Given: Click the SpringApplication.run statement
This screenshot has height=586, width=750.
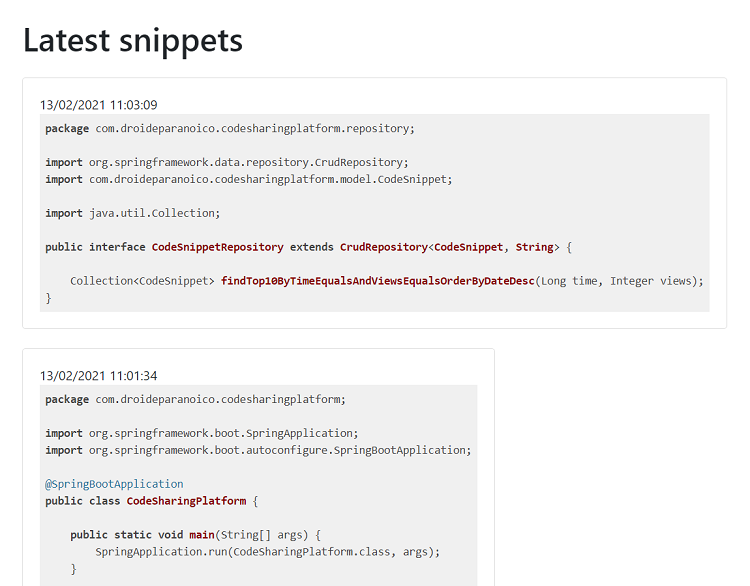Looking at the screenshot, I should tap(267, 552).
